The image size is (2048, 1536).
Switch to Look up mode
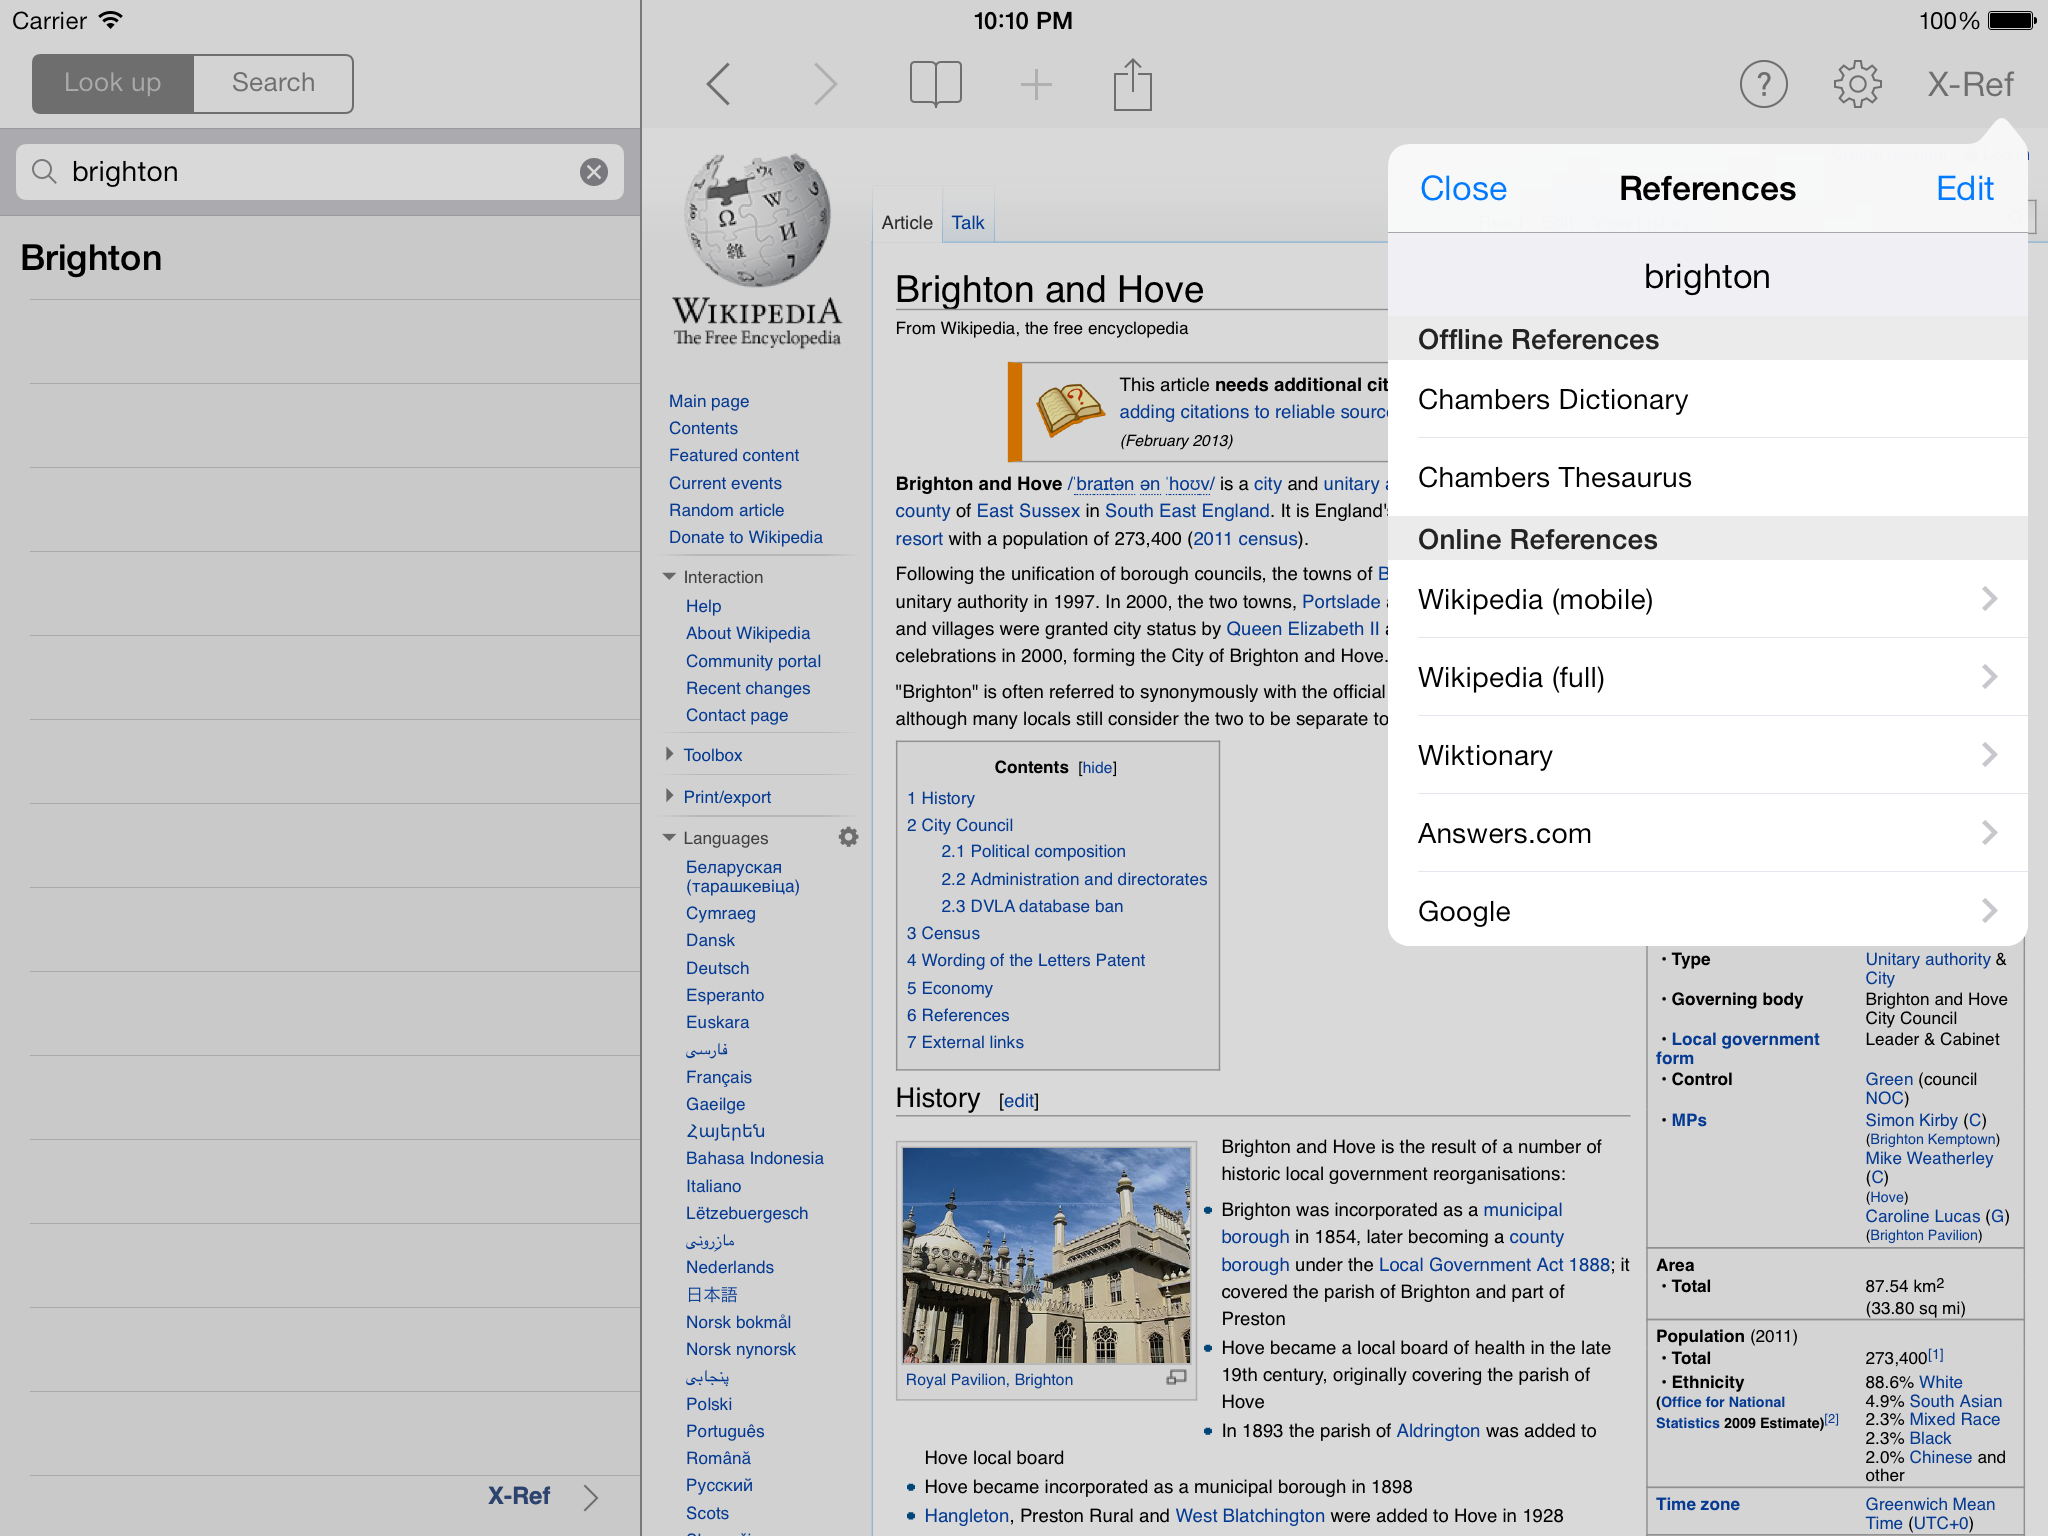(x=113, y=83)
